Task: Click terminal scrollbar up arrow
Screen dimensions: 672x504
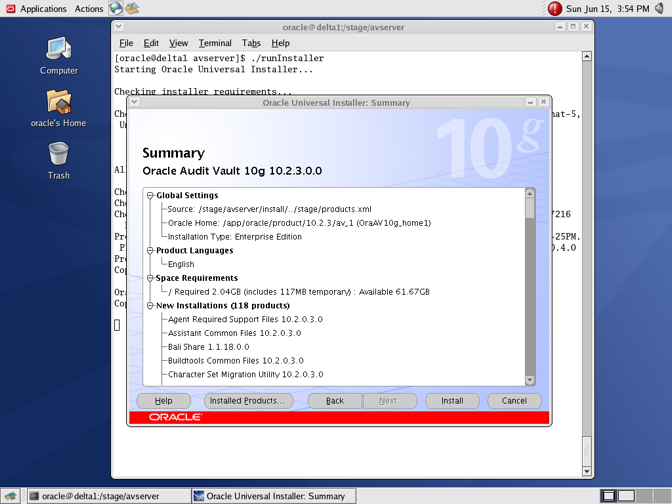Action: click(x=587, y=56)
